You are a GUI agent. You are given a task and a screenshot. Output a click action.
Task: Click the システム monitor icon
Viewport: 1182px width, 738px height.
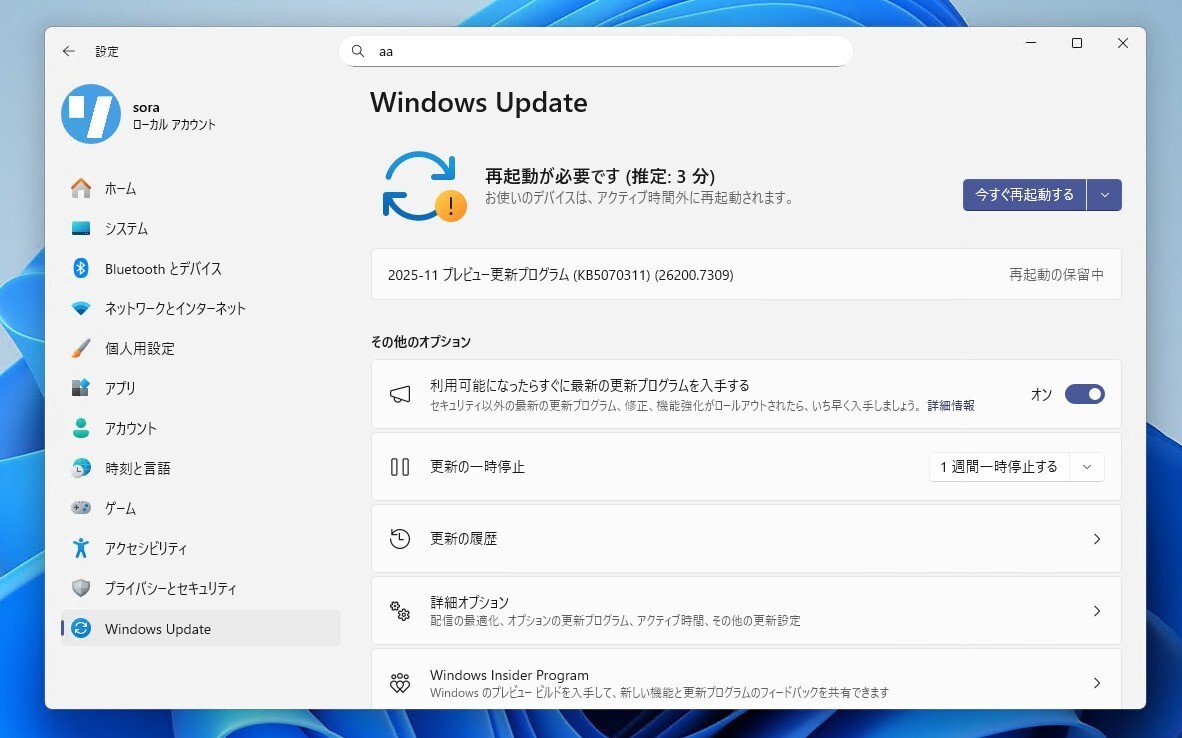click(x=81, y=228)
